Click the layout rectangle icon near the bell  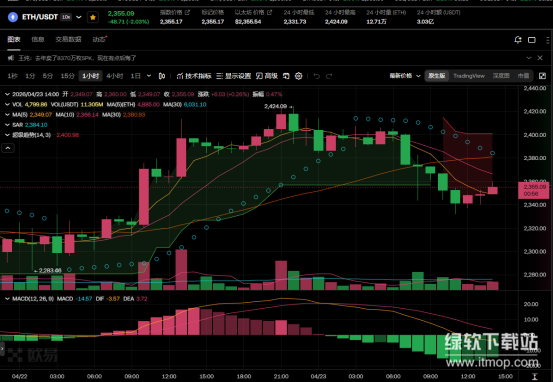tap(532, 40)
